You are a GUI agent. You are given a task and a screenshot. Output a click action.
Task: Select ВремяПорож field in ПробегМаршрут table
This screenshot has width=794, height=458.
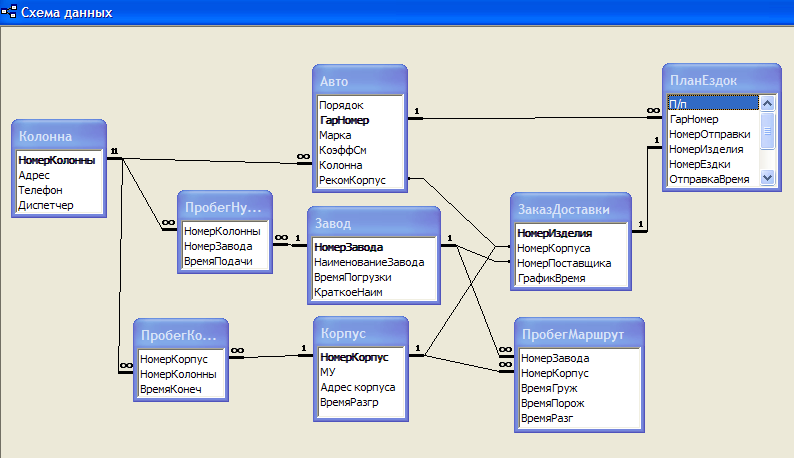579,403
